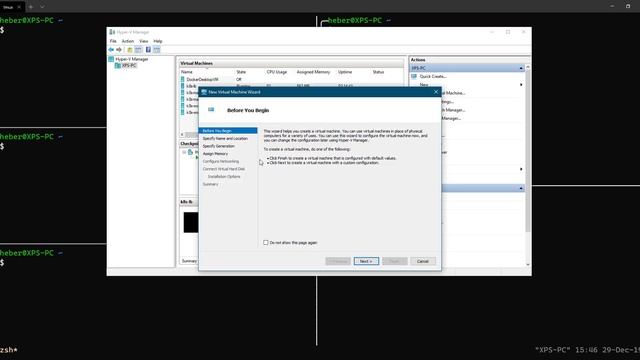
Task: Toggle the Show/Hide Console Tree toolbar icon
Action: coord(138,50)
